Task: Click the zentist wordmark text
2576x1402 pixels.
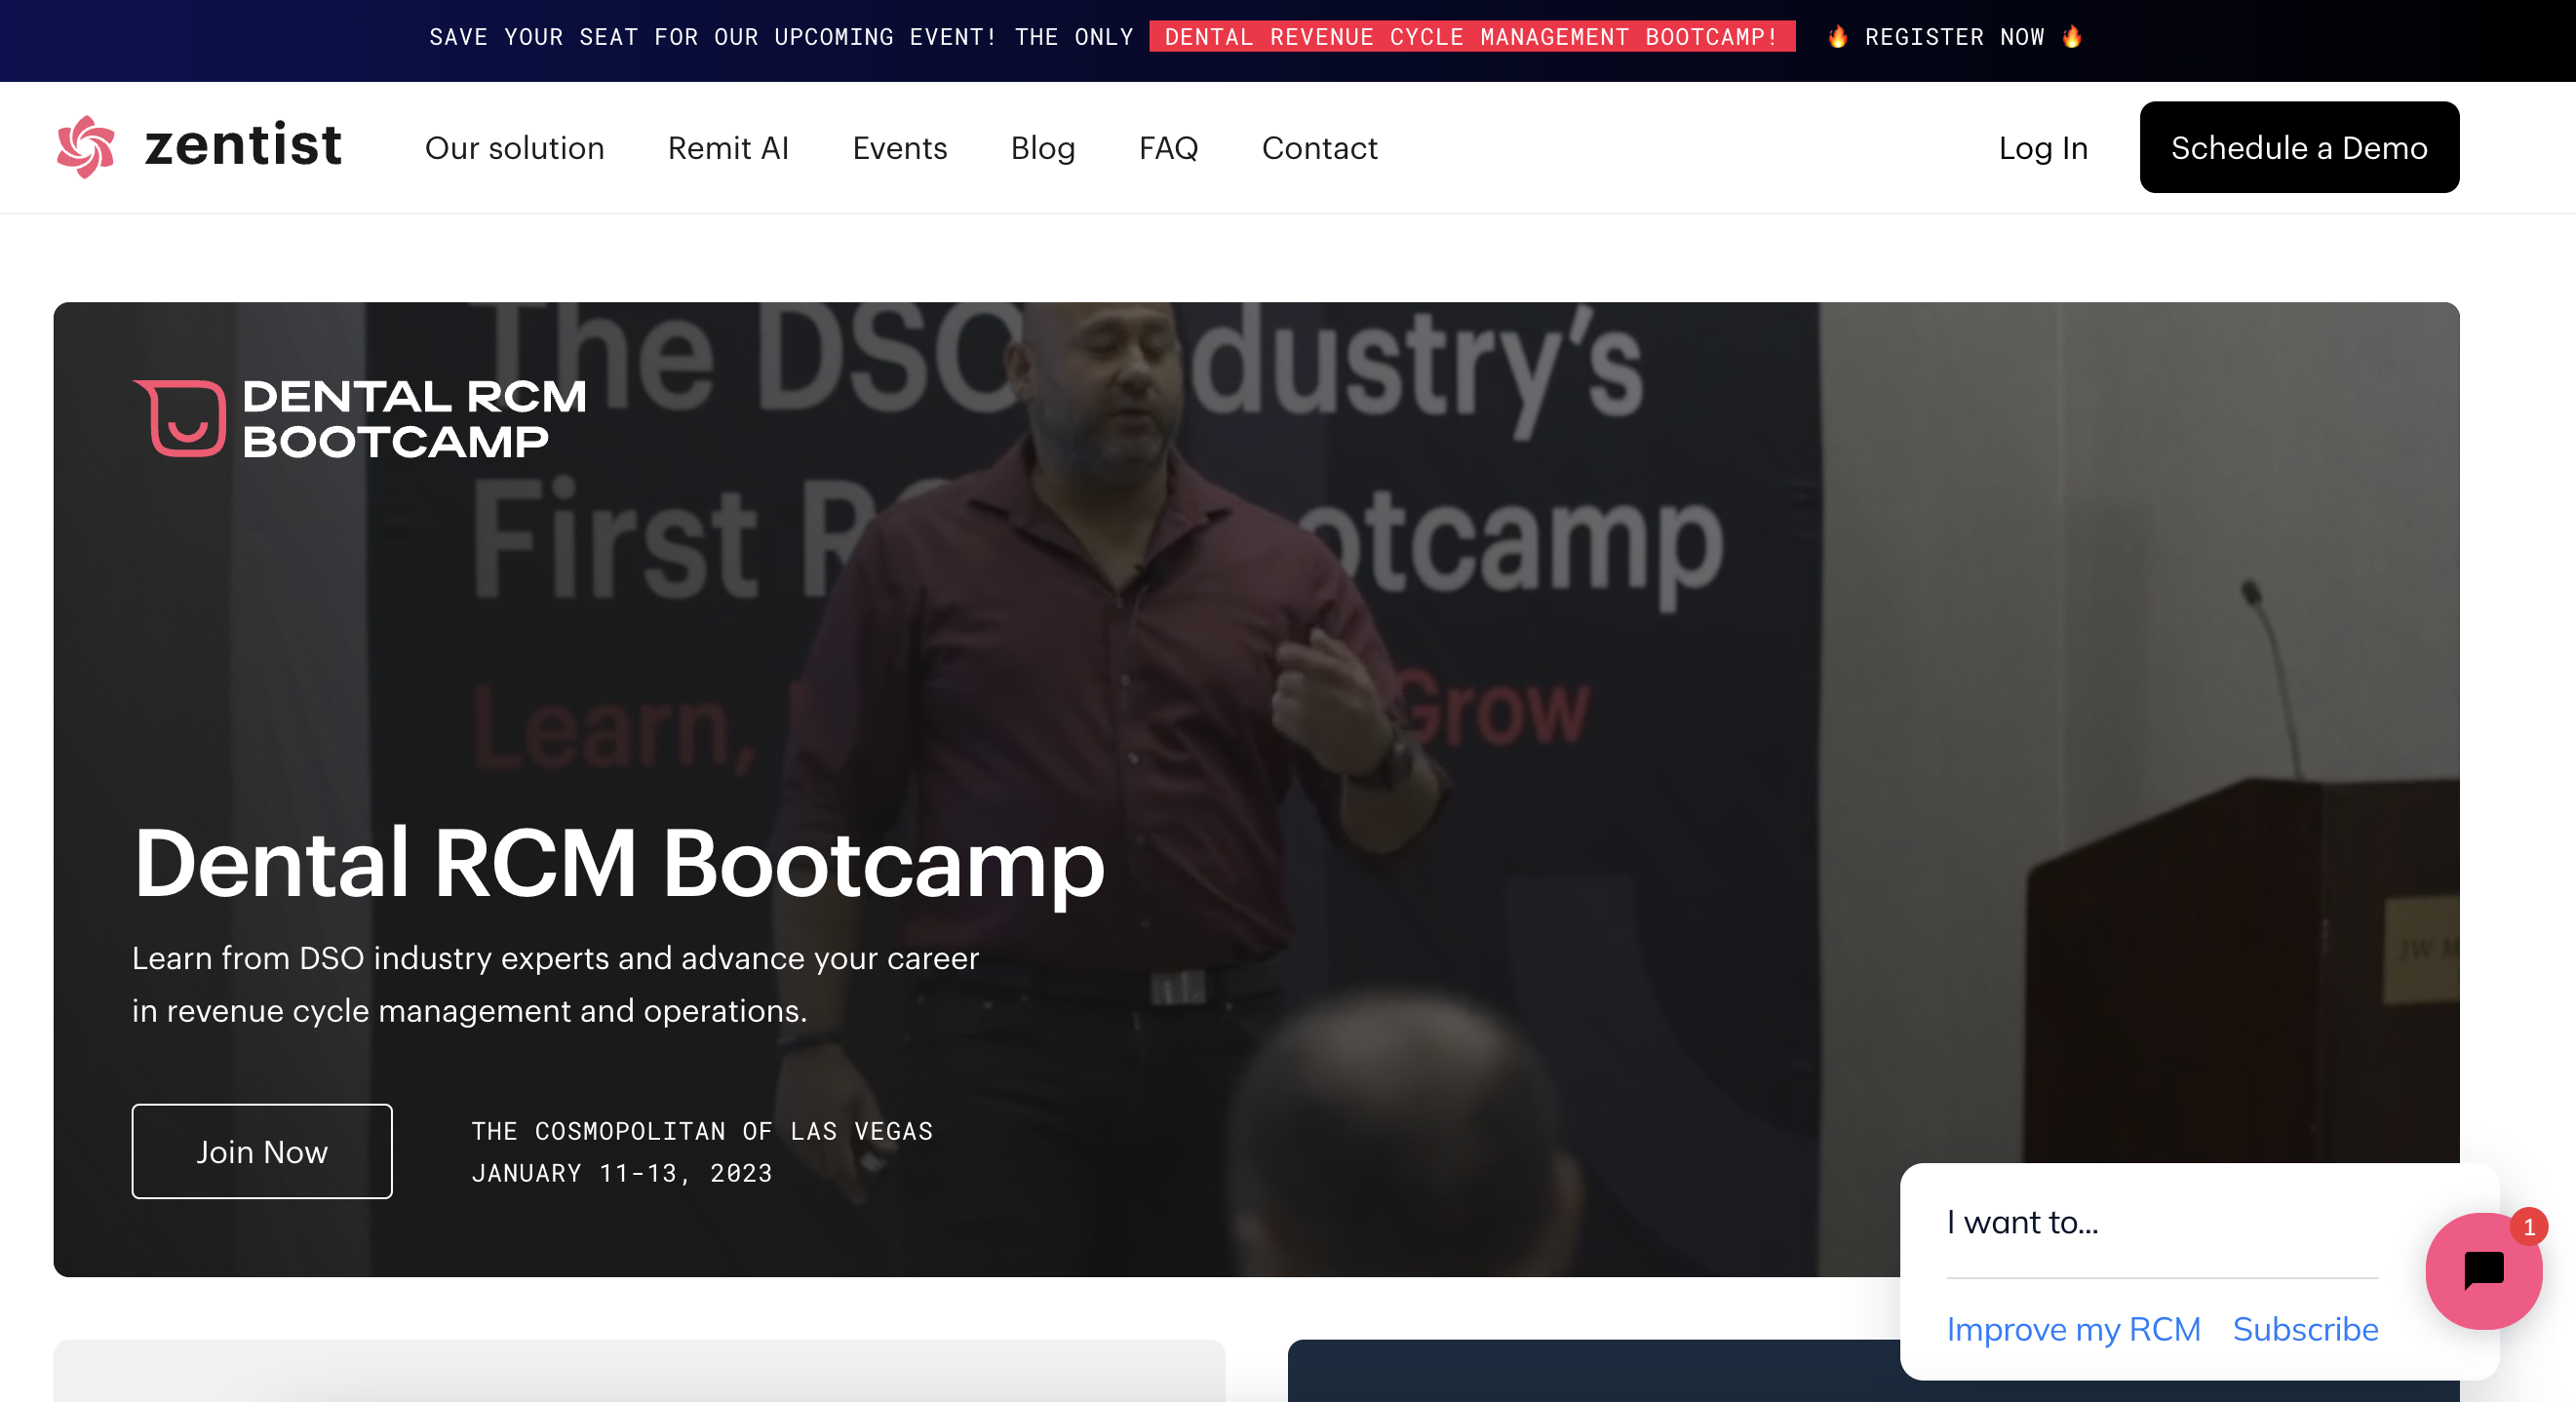Action: pyautogui.click(x=243, y=145)
